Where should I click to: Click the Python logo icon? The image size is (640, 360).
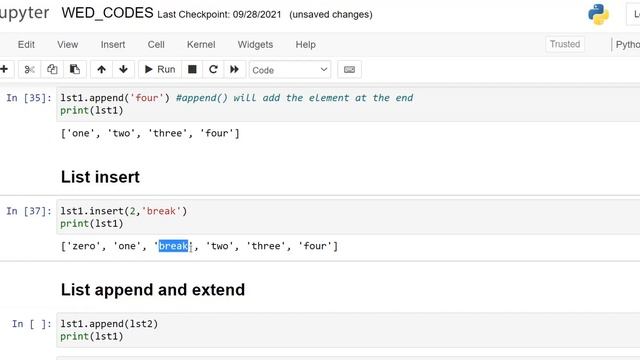(598, 14)
